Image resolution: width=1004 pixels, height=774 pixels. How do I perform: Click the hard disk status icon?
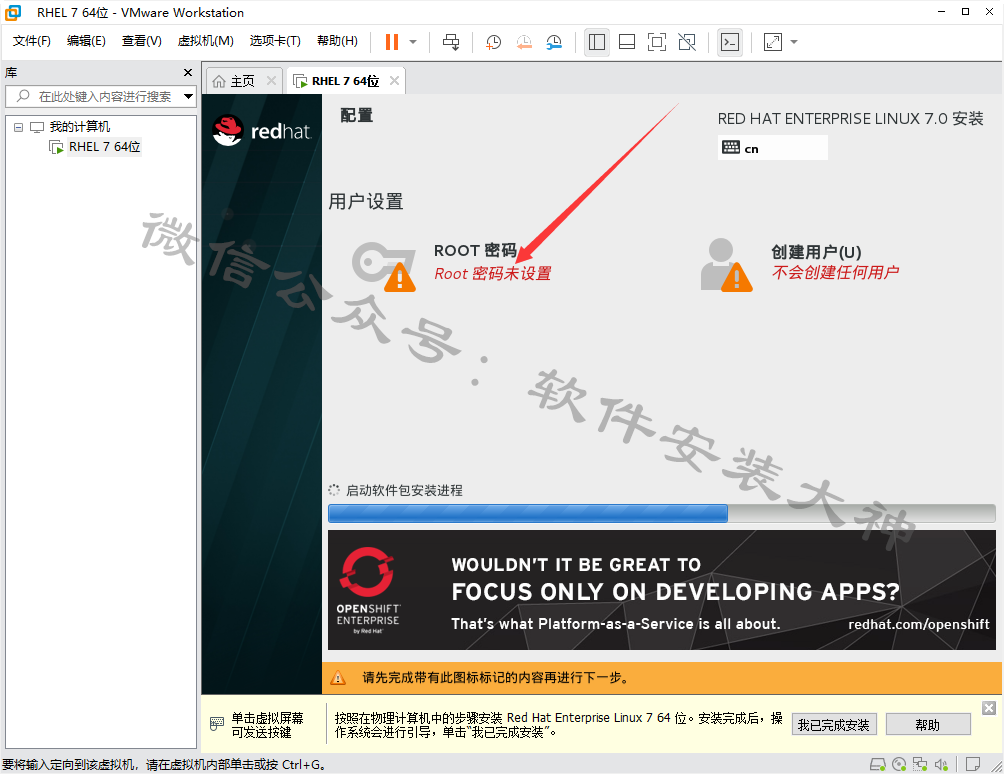[877, 764]
